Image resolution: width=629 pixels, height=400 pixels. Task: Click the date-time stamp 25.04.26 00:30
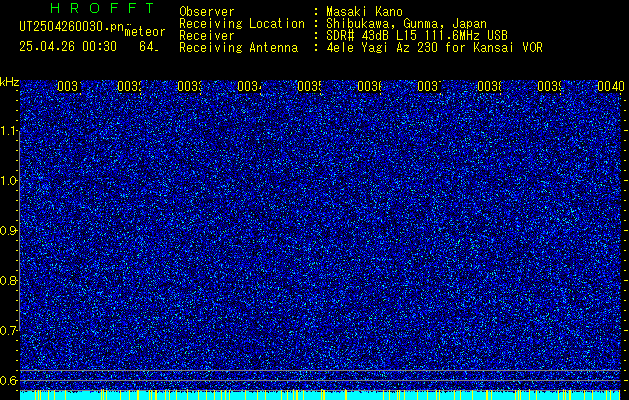68,47
